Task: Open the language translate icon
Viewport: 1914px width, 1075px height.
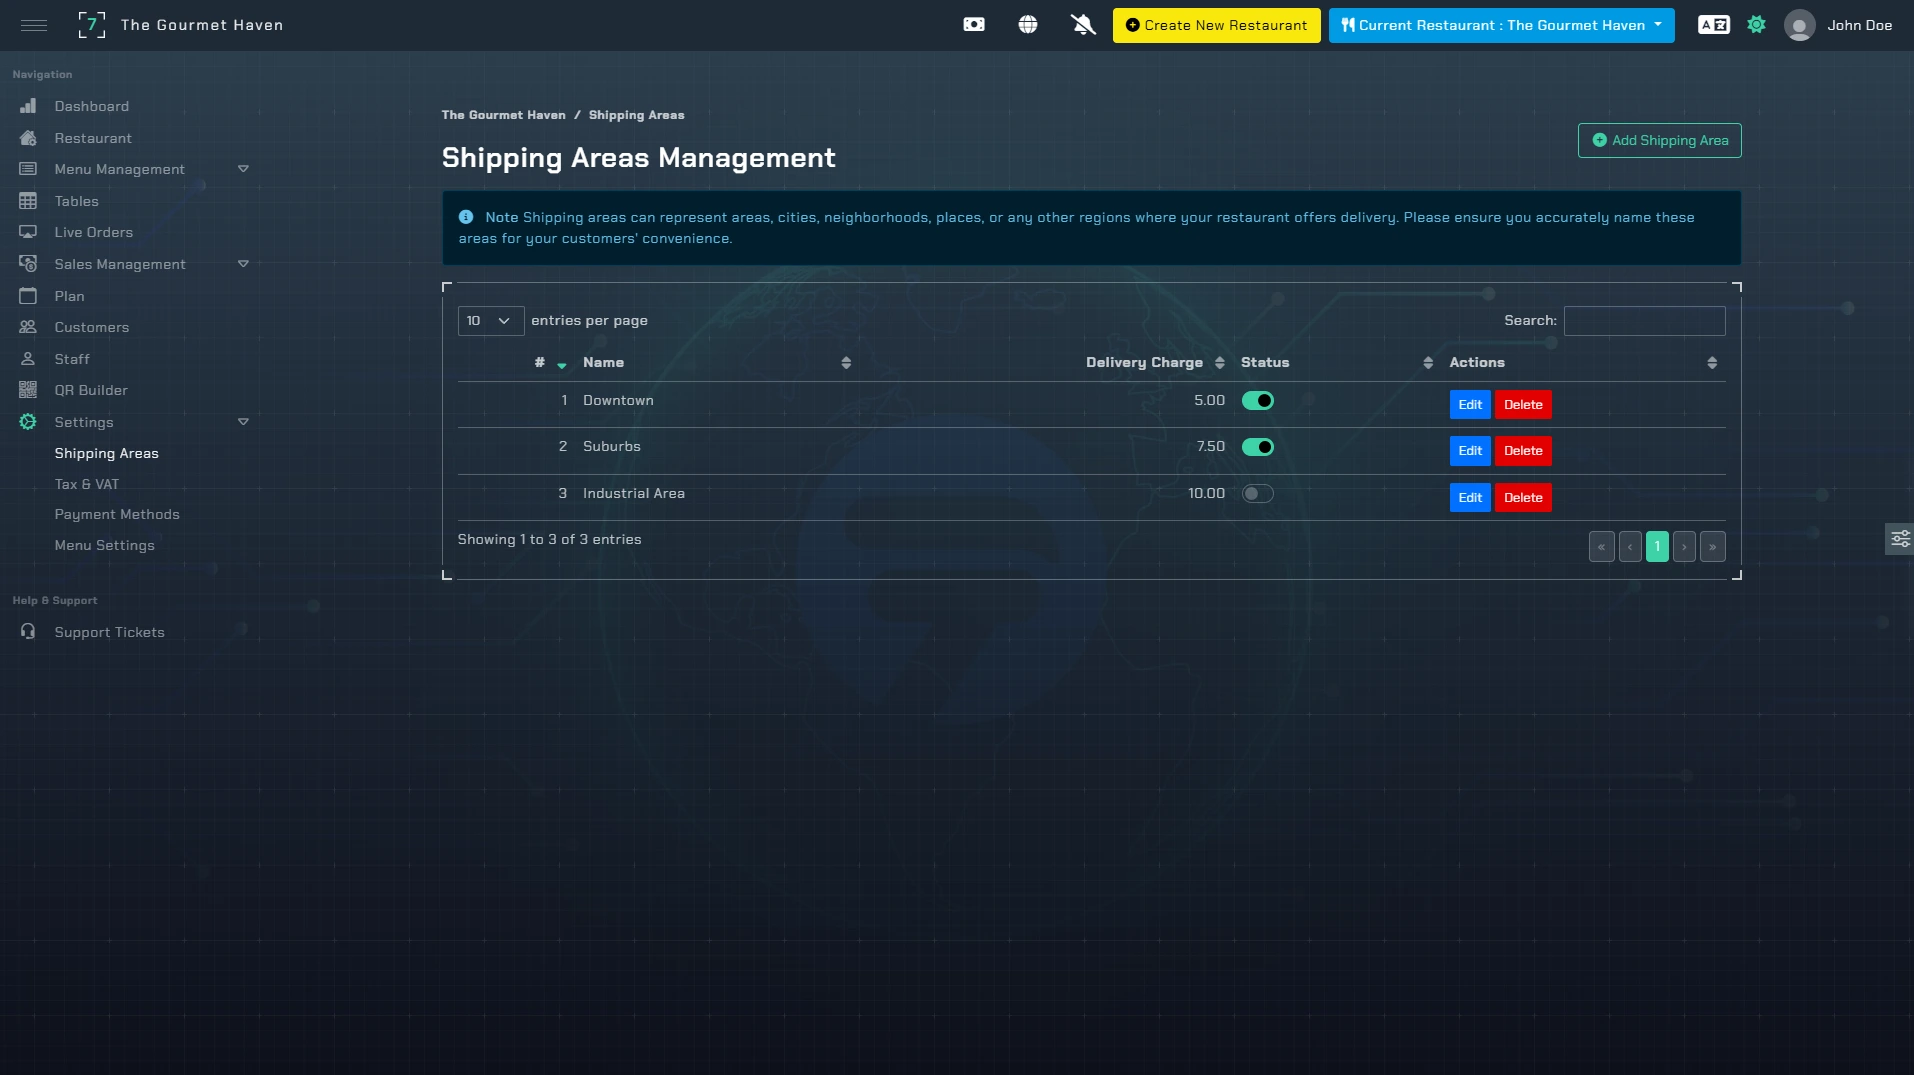Action: click(1714, 25)
